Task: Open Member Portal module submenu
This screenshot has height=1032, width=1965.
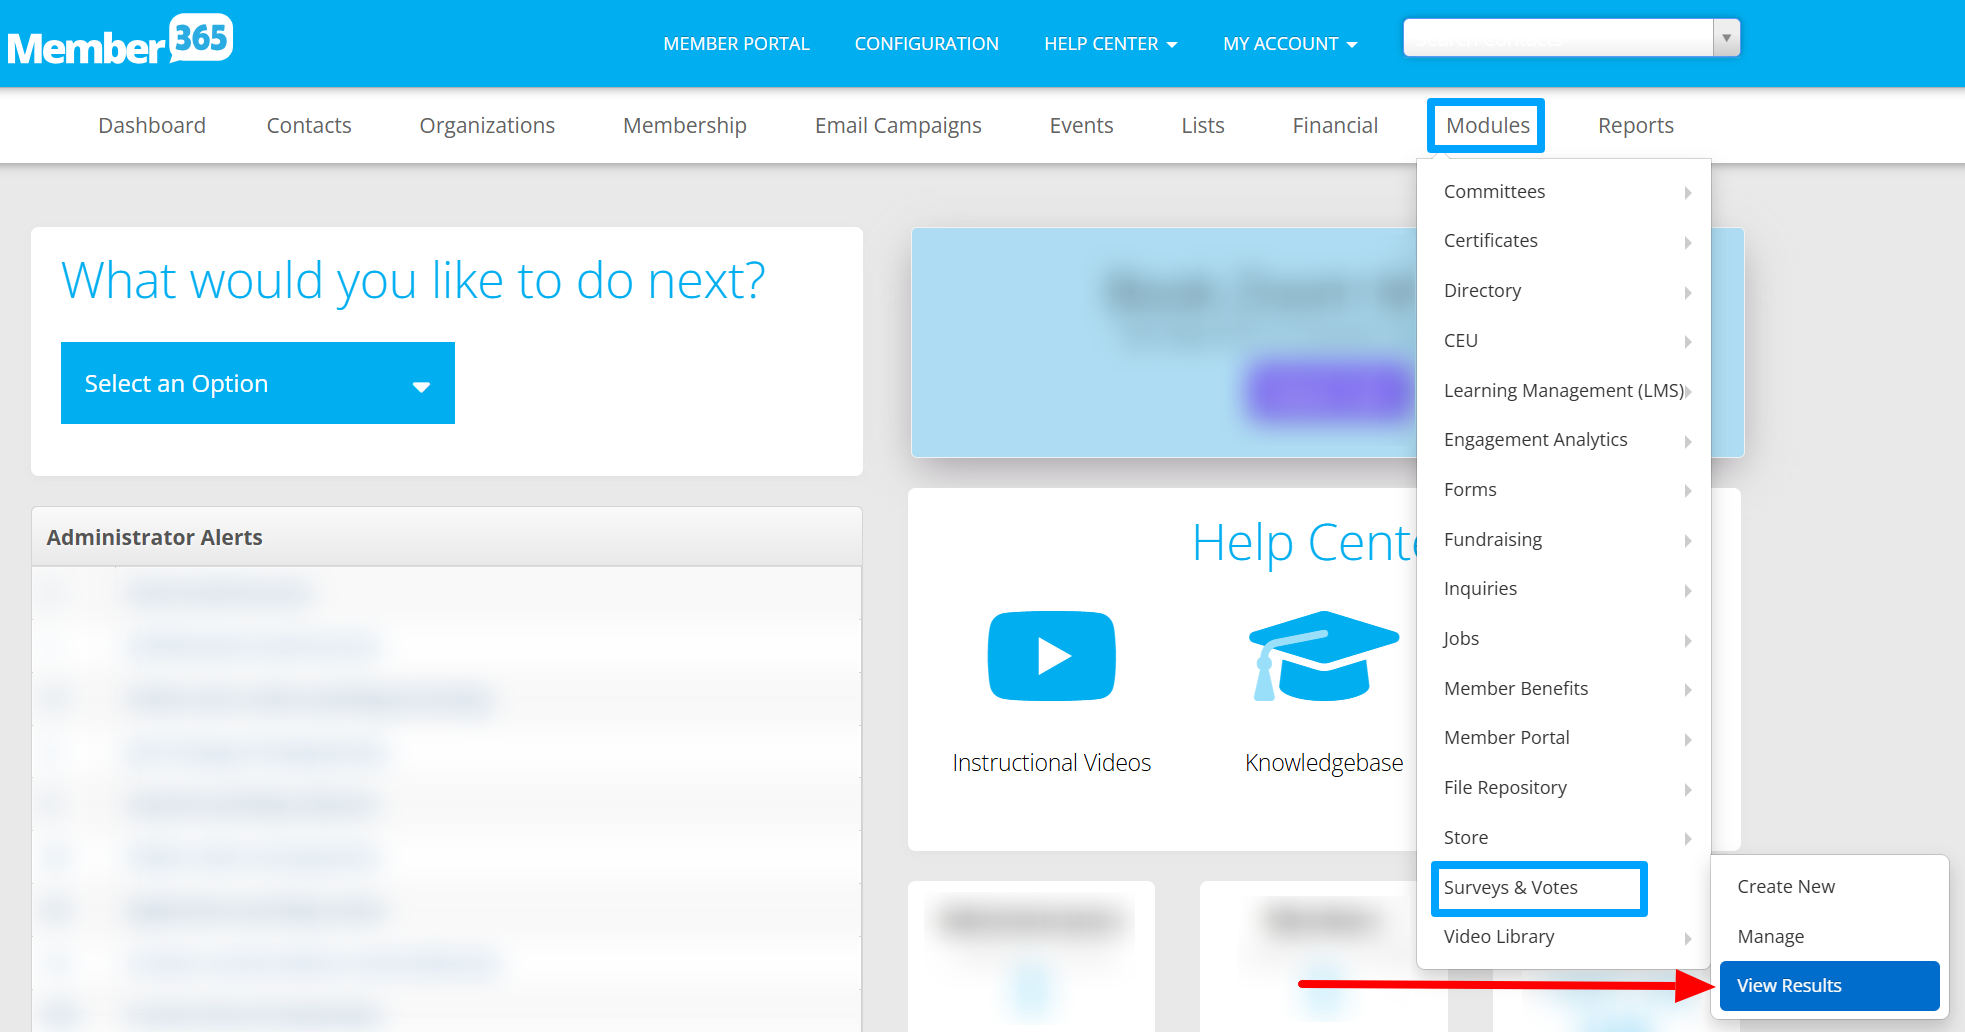Action: (1564, 738)
